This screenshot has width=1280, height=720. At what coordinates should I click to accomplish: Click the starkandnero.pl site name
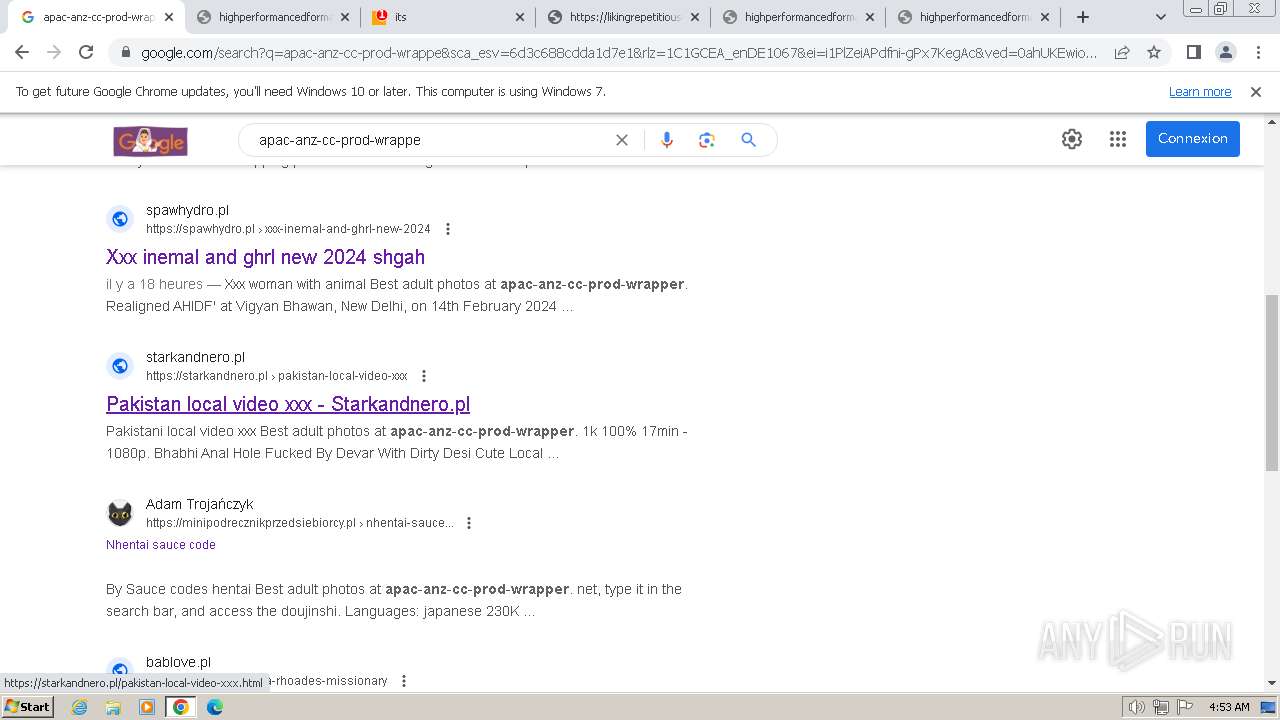pos(195,357)
